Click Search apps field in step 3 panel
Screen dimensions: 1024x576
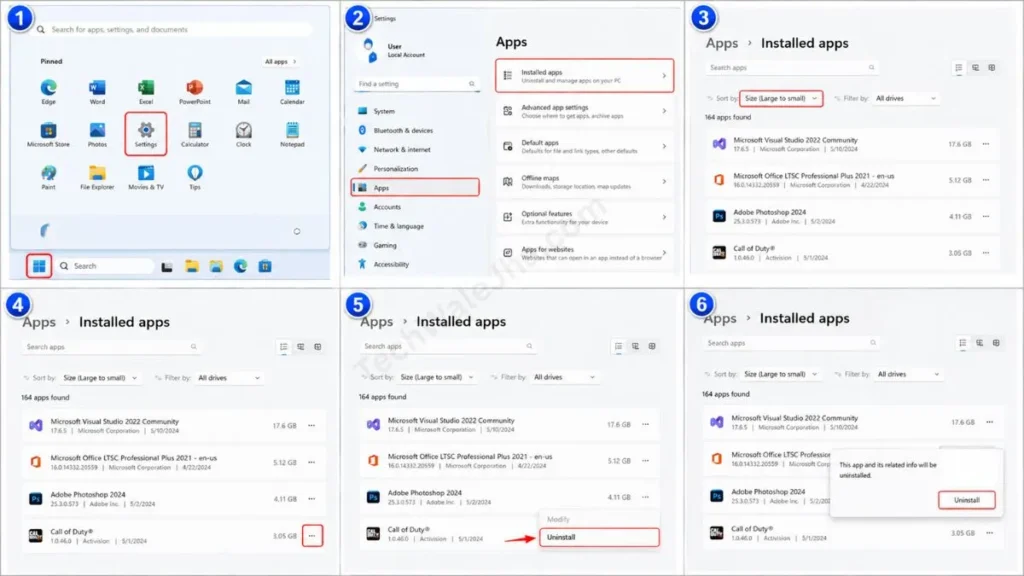tap(792, 67)
